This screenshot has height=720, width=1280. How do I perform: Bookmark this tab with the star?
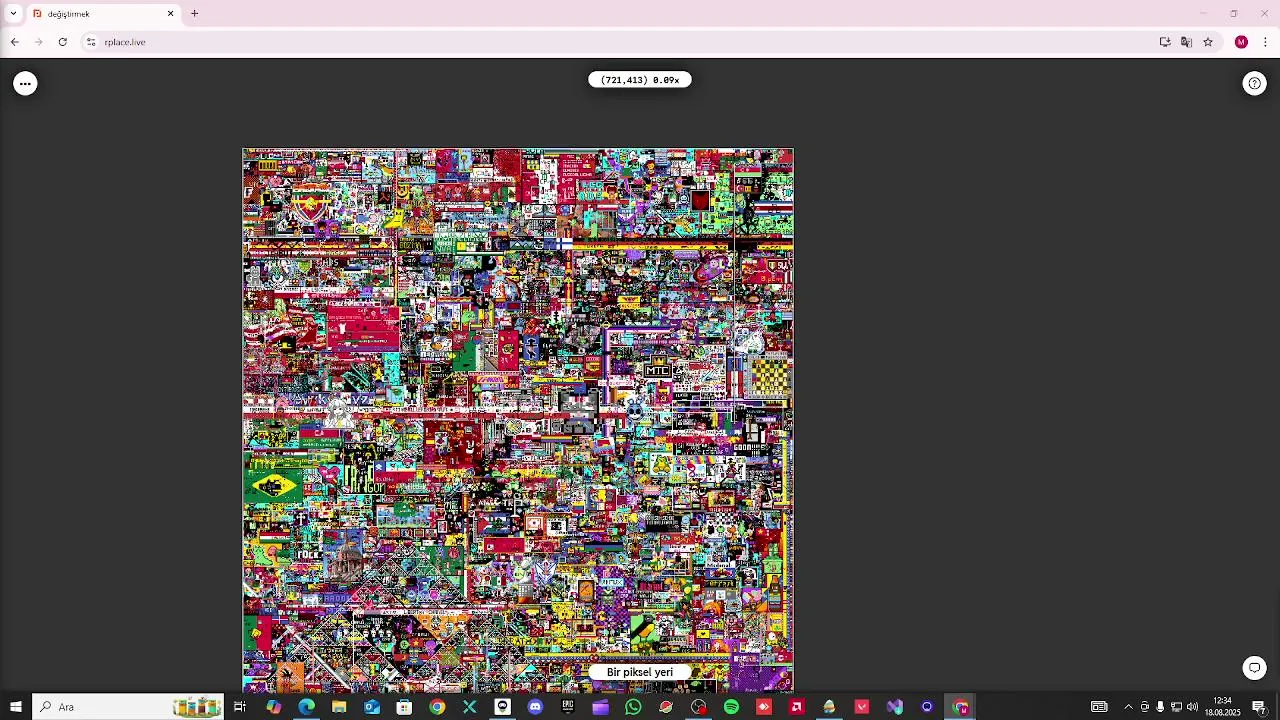pyautogui.click(x=1208, y=42)
